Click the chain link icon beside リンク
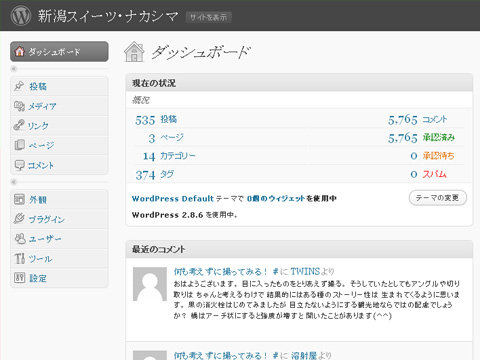The image size is (480, 360). pos(19,125)
